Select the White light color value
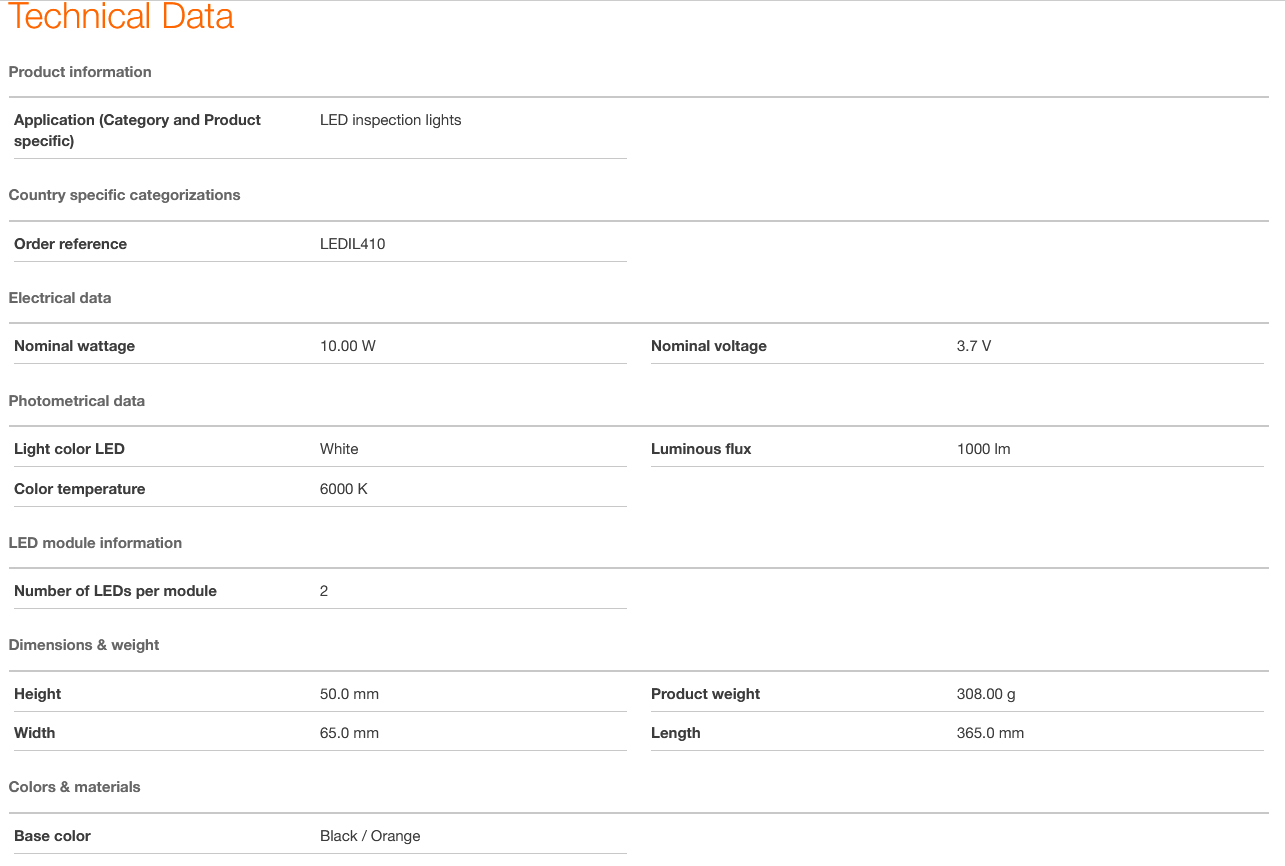Viewport: 1285px width, 866px height. tap(339, 449)
